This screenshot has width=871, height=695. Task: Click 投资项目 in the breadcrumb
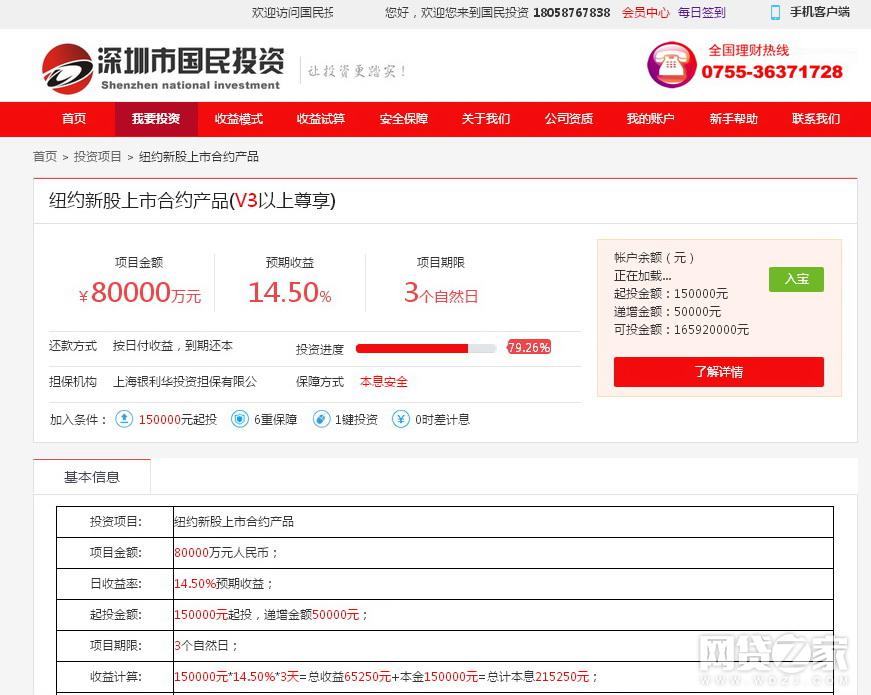[x=97, y=157]
